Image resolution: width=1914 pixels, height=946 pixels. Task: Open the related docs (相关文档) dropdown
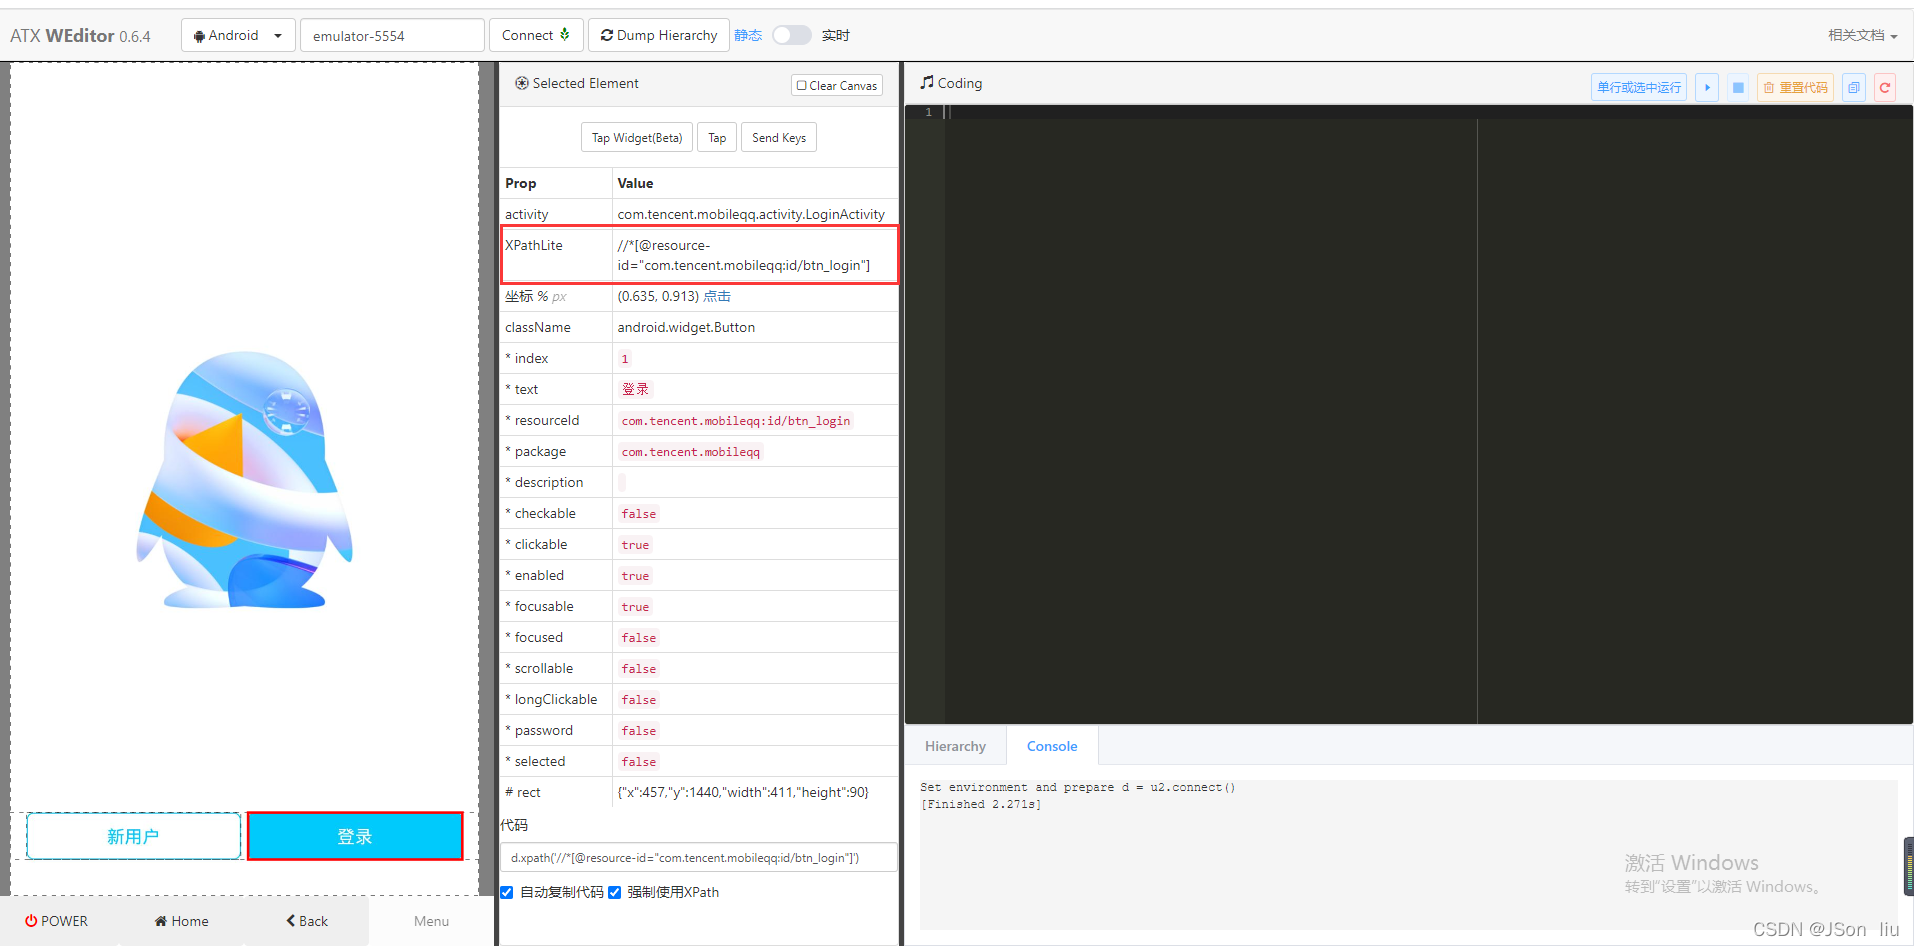pos(1862,35)
